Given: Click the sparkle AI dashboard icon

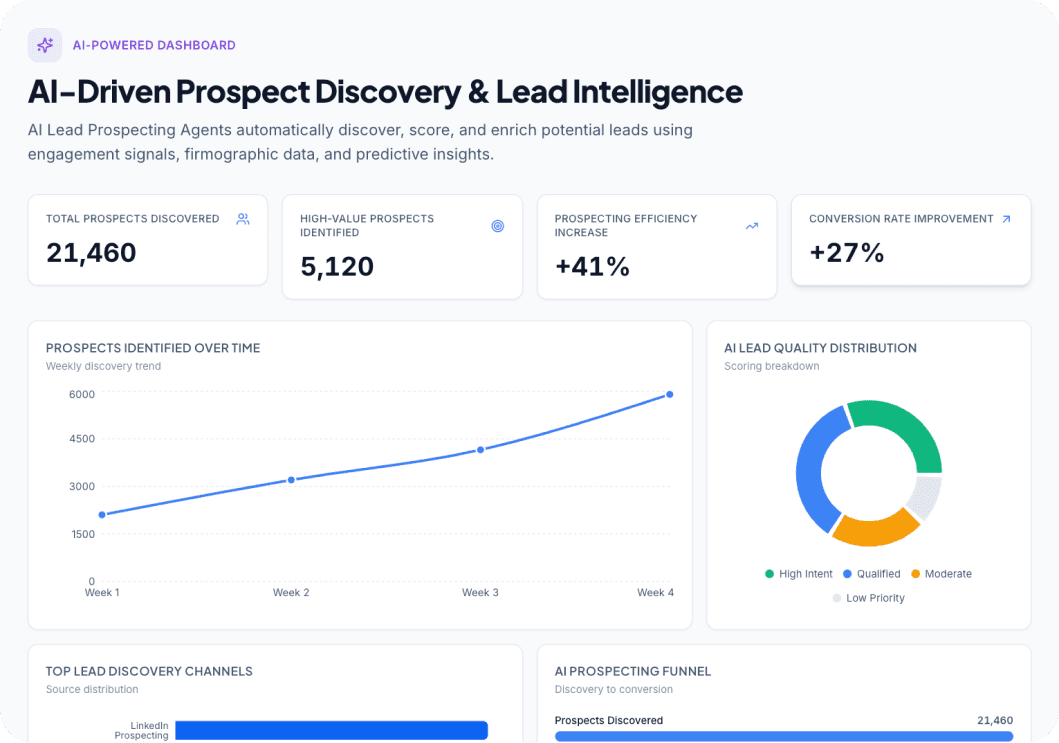Looking at the screenshot, I should click(x=44, y=44).
